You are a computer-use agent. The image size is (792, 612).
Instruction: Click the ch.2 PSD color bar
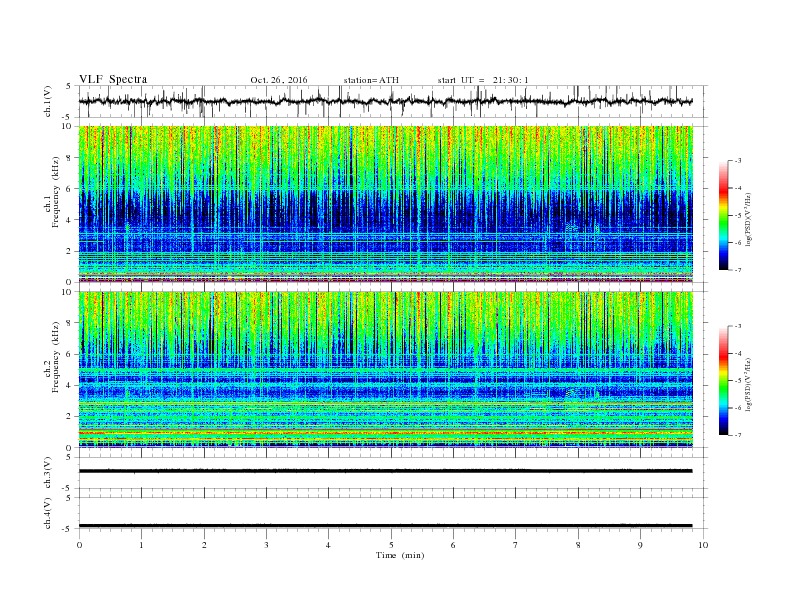[x=723, y=380]
